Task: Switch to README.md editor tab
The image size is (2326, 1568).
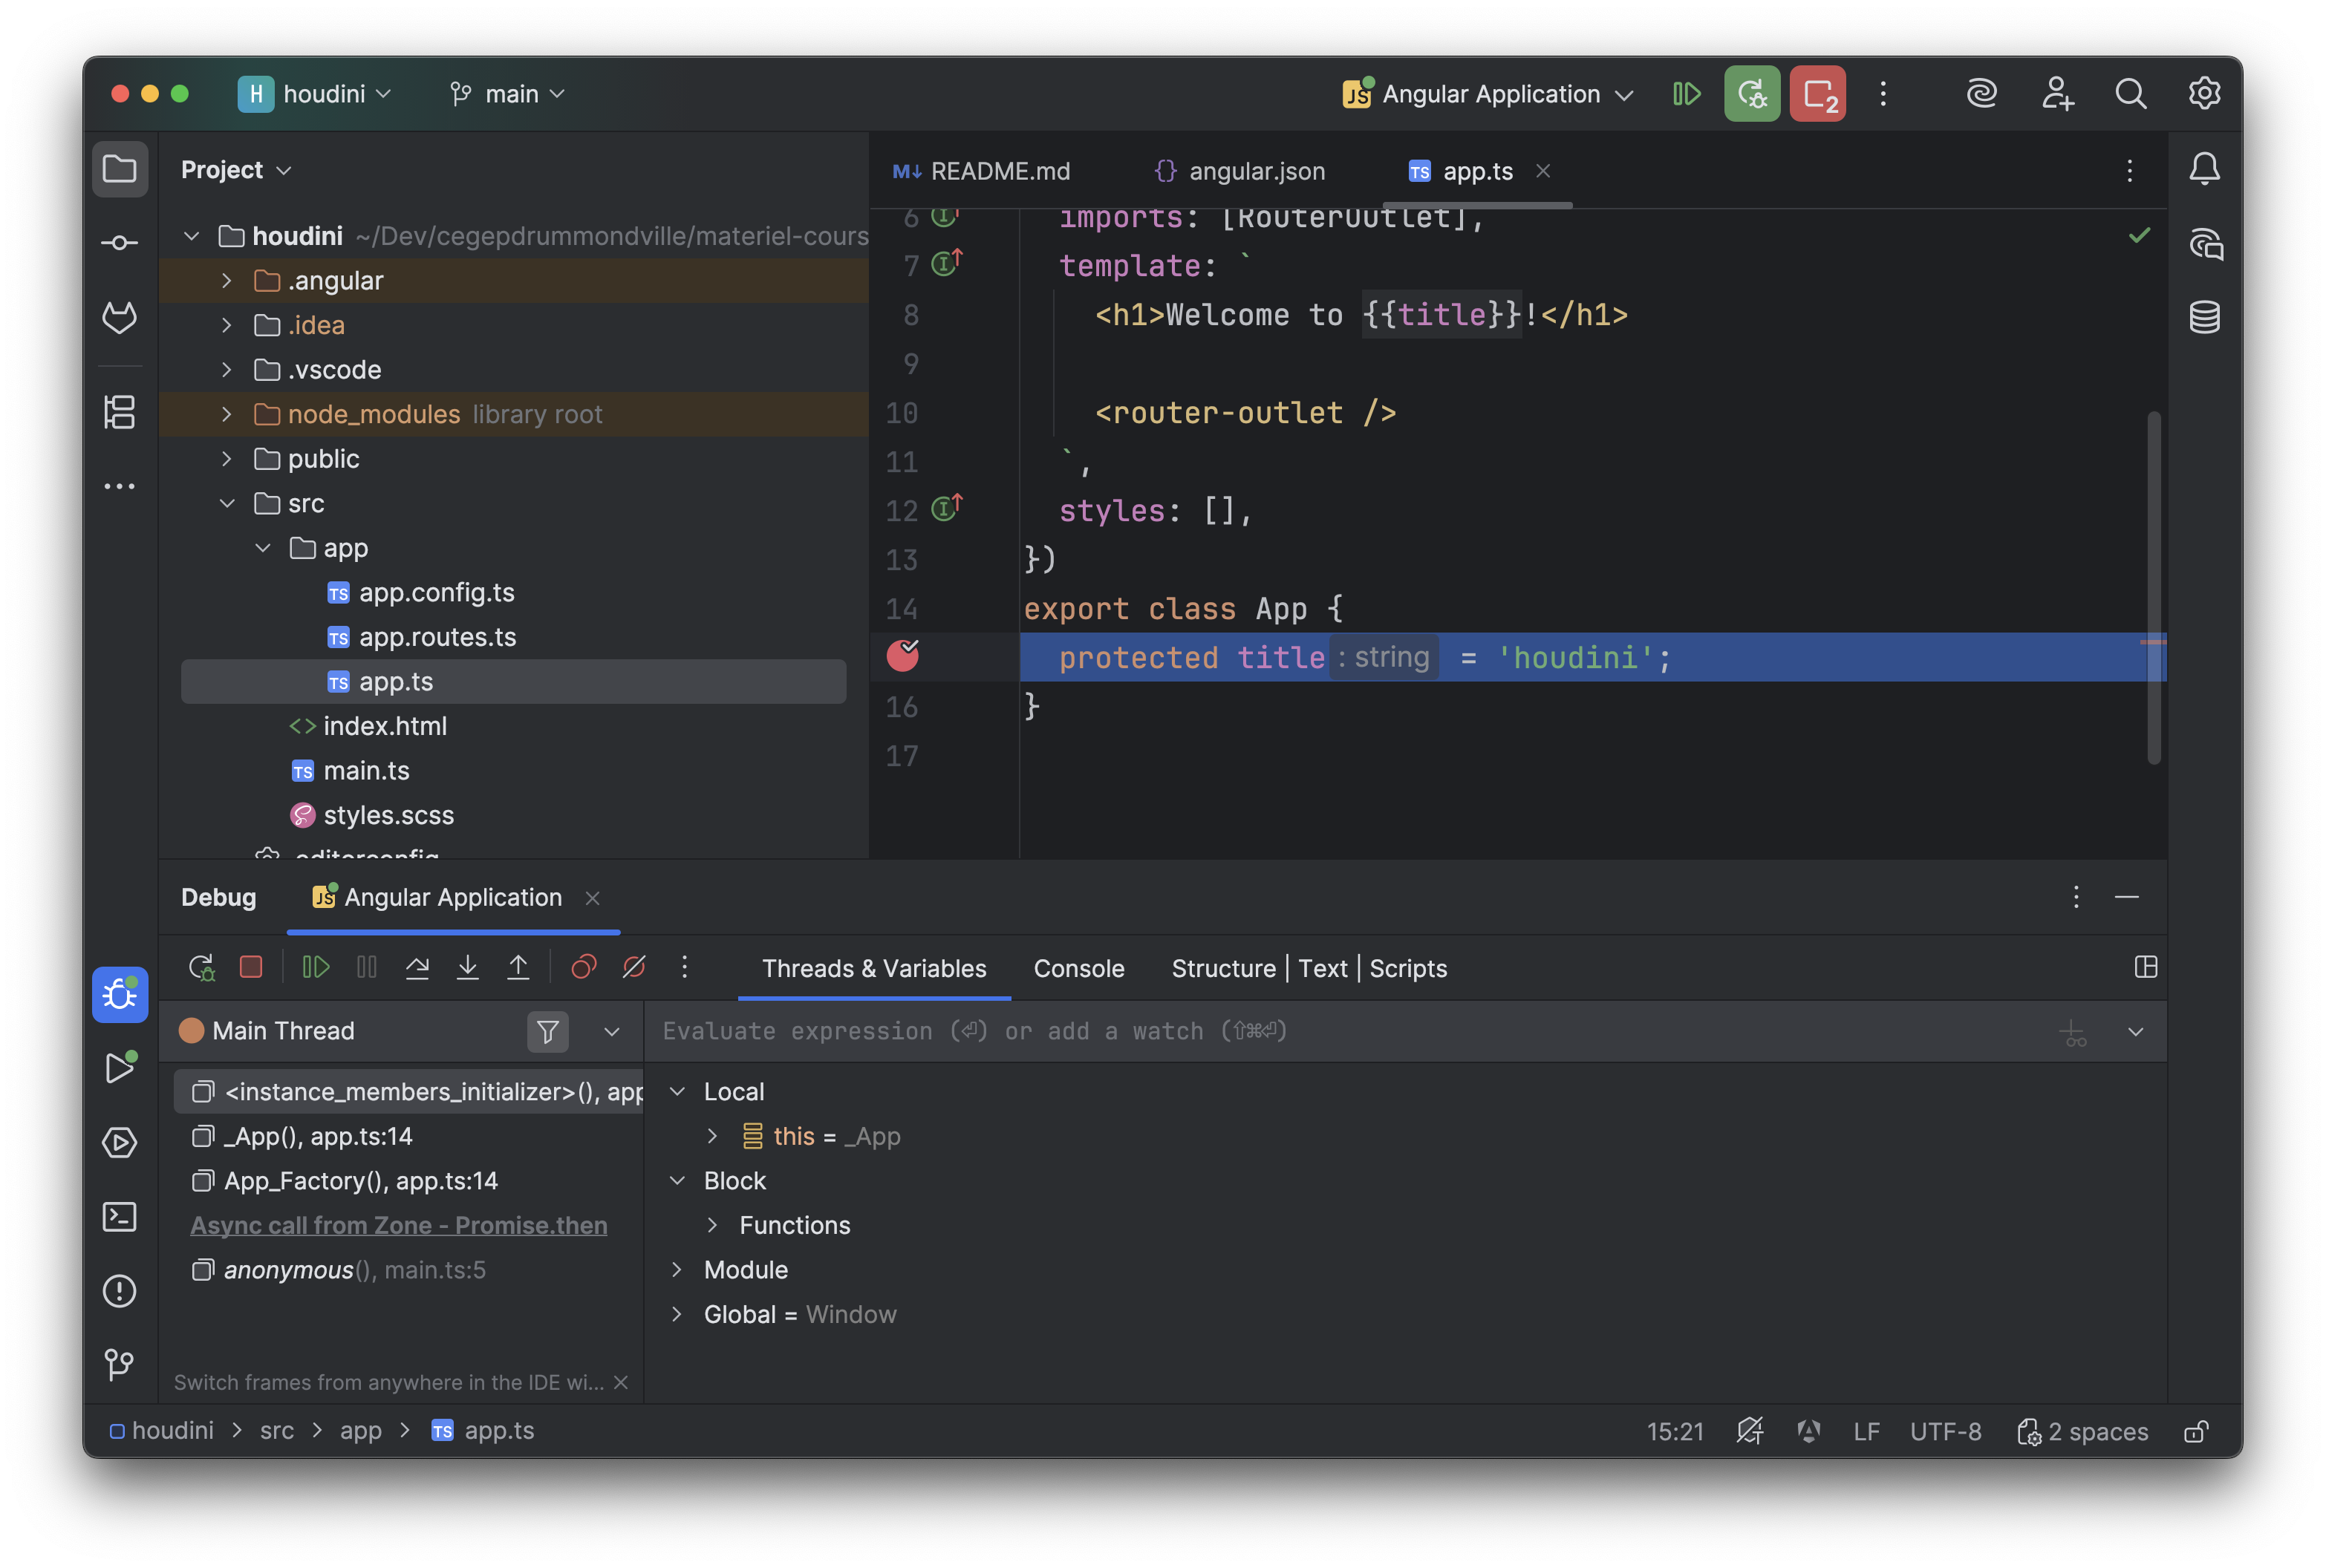Action: (981, 171)
